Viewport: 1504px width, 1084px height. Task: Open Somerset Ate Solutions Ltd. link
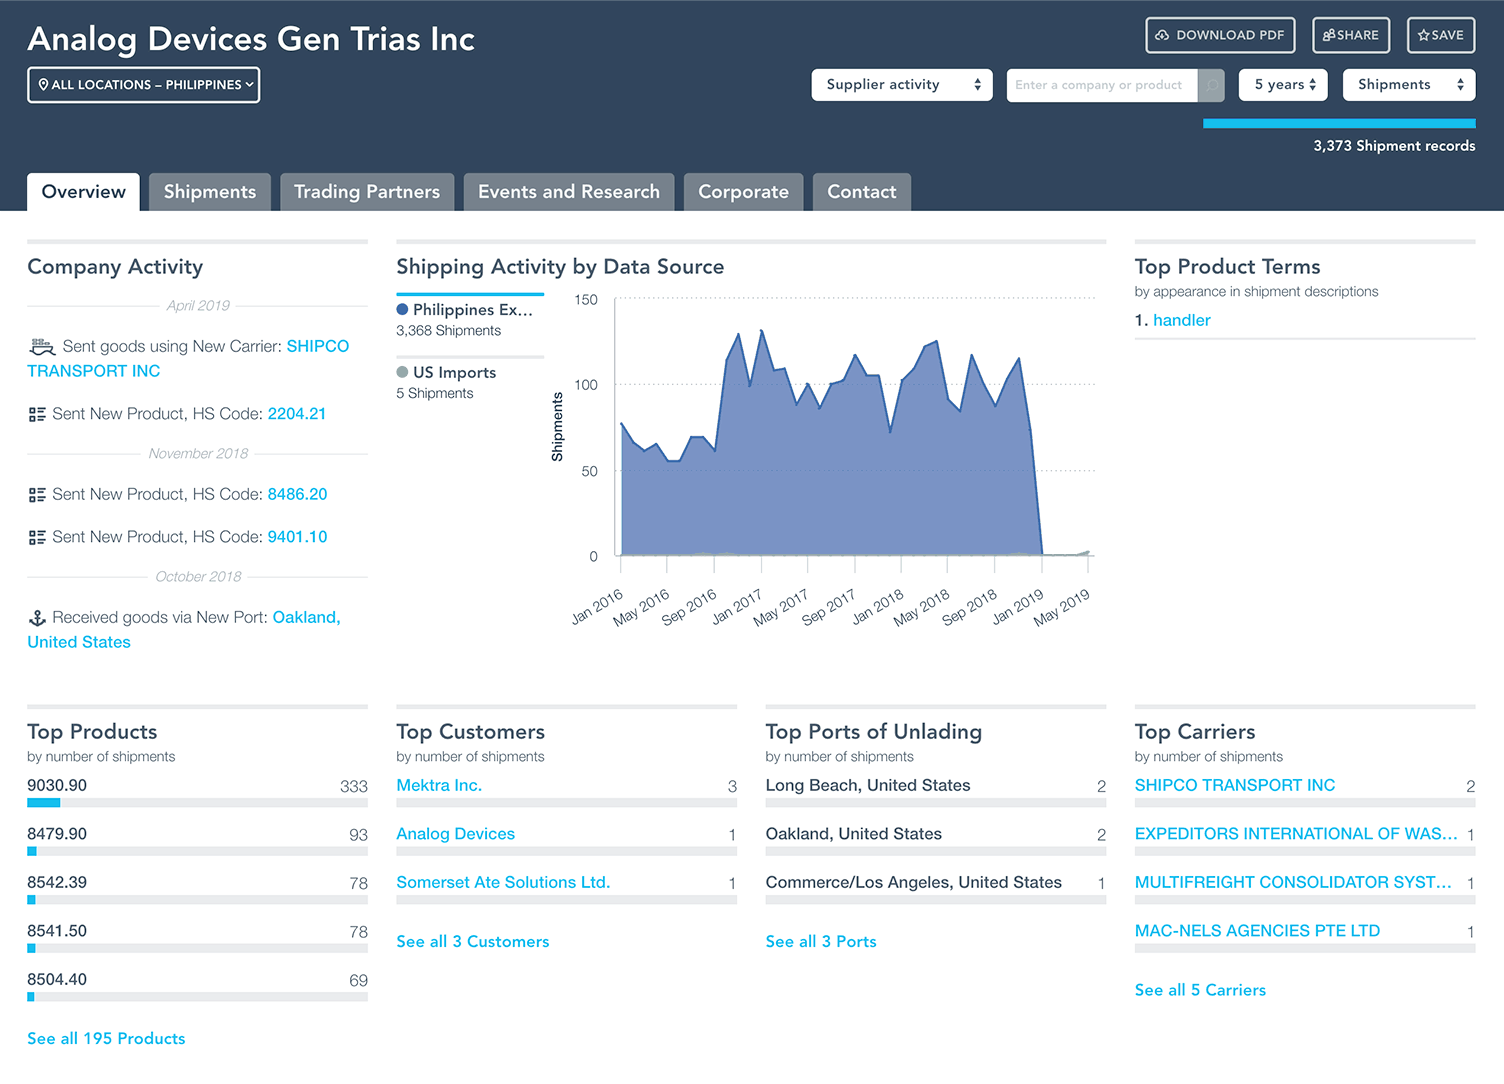pyautogui.click(x=503, y=883)
